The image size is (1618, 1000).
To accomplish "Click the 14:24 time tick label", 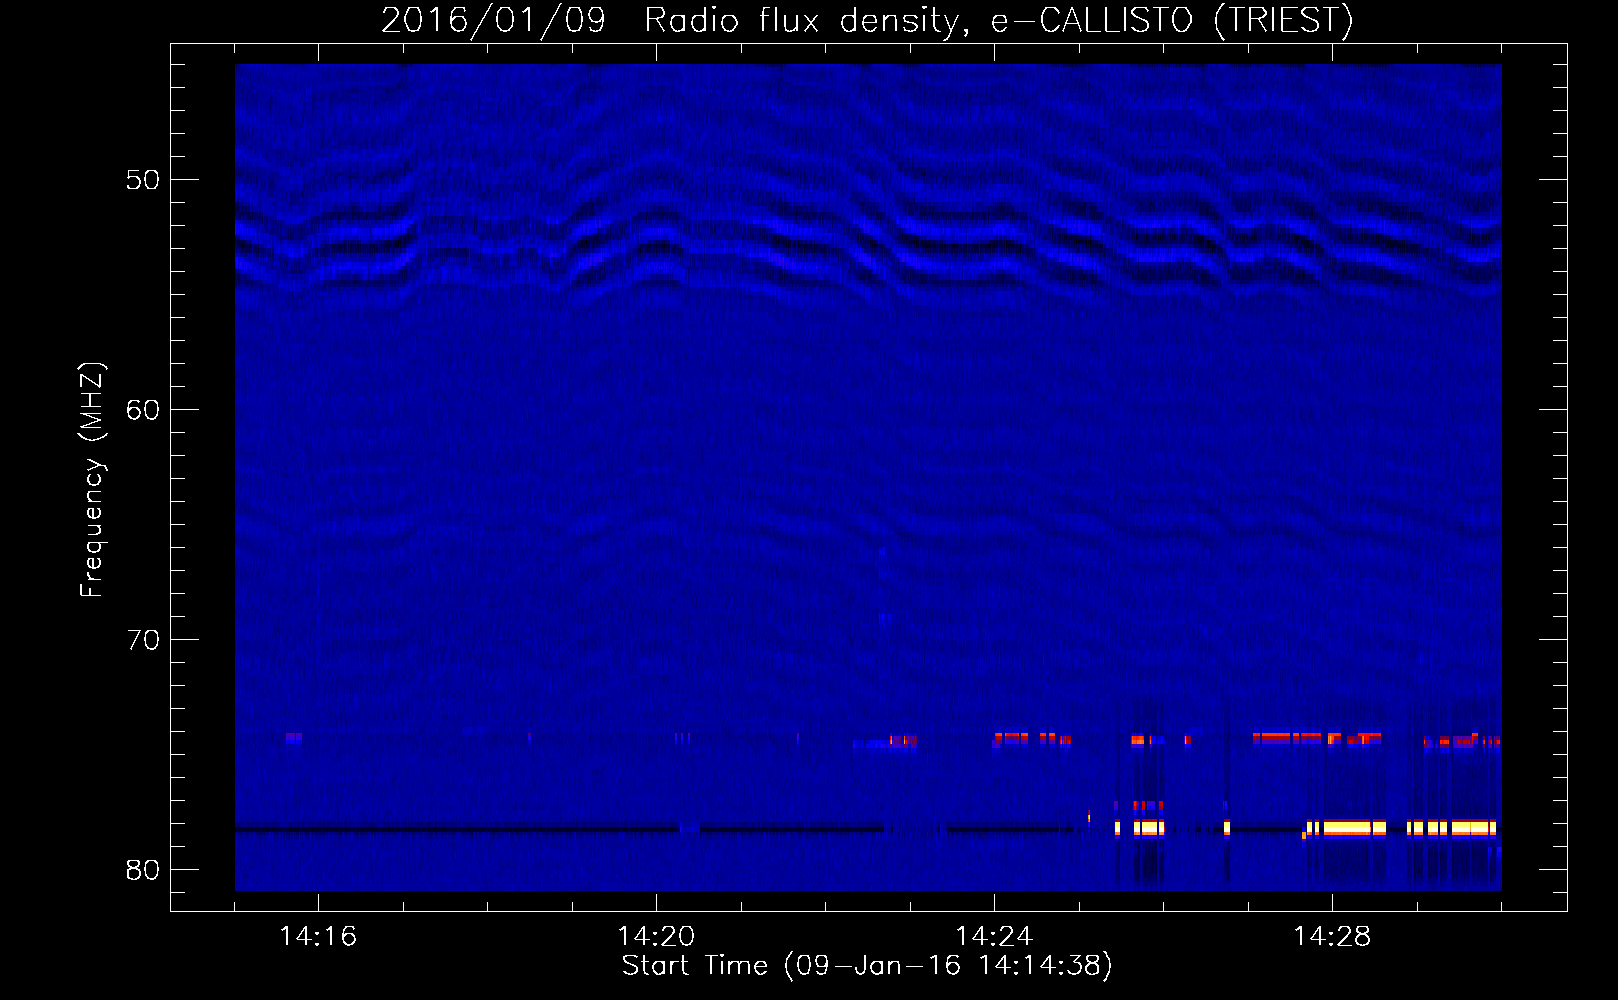I will coord(994,936).
